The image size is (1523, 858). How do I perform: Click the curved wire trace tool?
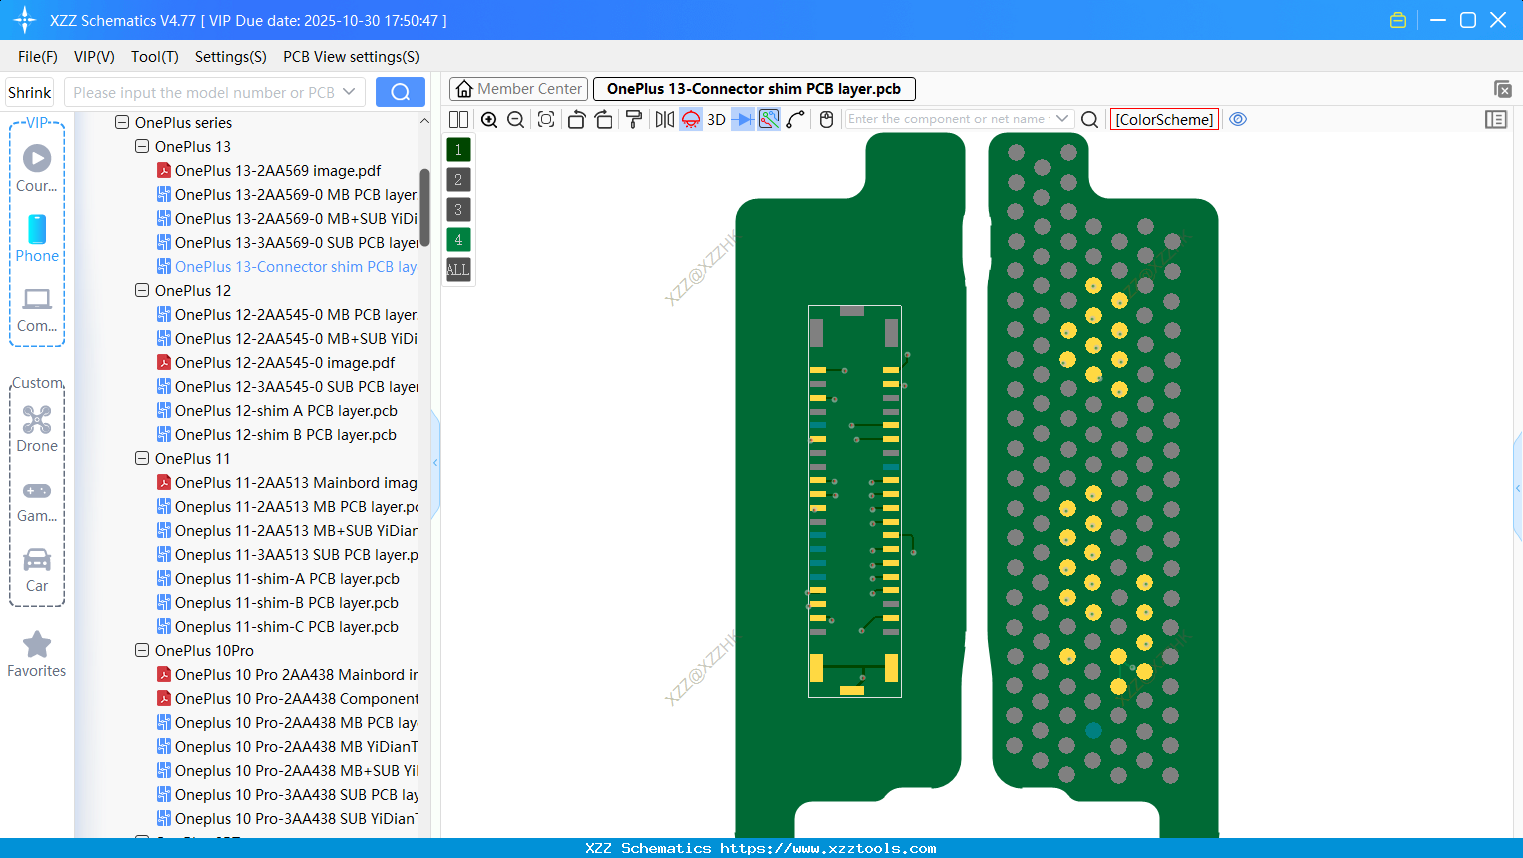point(796,119)
